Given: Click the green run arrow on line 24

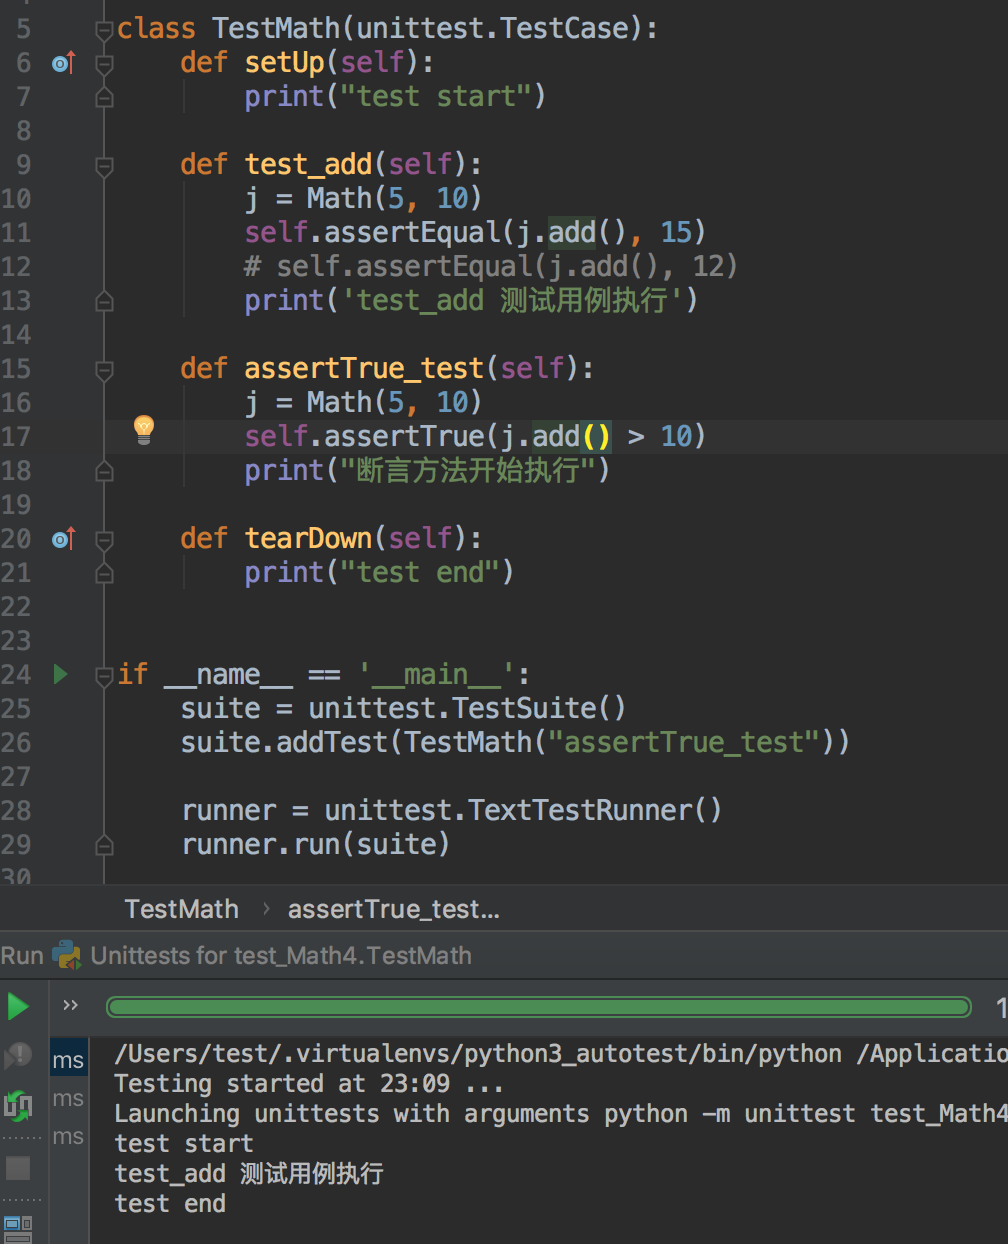Looking at the screenshot, I should coord(61,674).
